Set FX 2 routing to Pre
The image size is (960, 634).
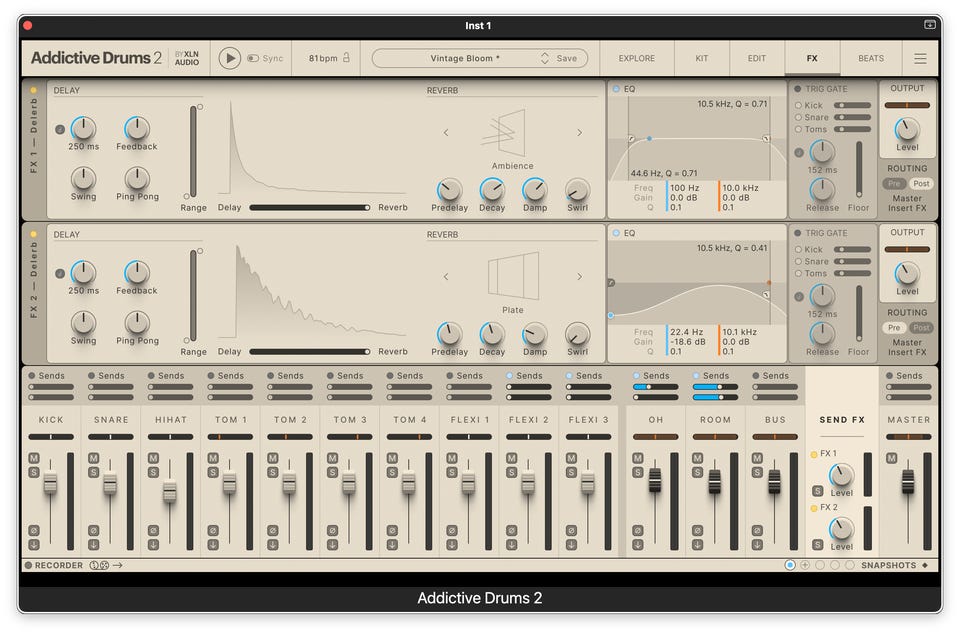pos(894,328)
